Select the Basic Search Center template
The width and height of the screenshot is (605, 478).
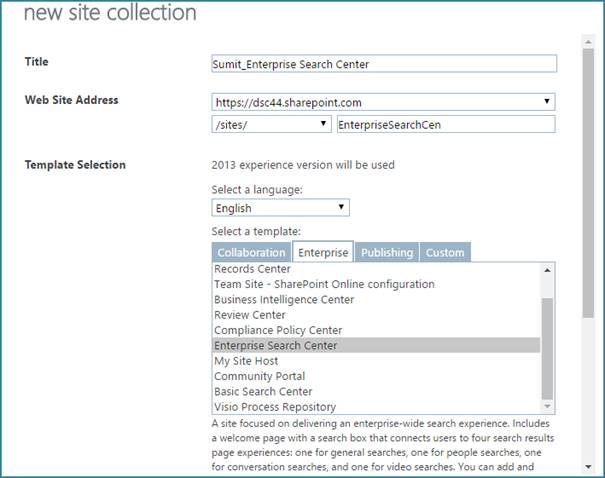pyautogui.click(x=376, y=391)
